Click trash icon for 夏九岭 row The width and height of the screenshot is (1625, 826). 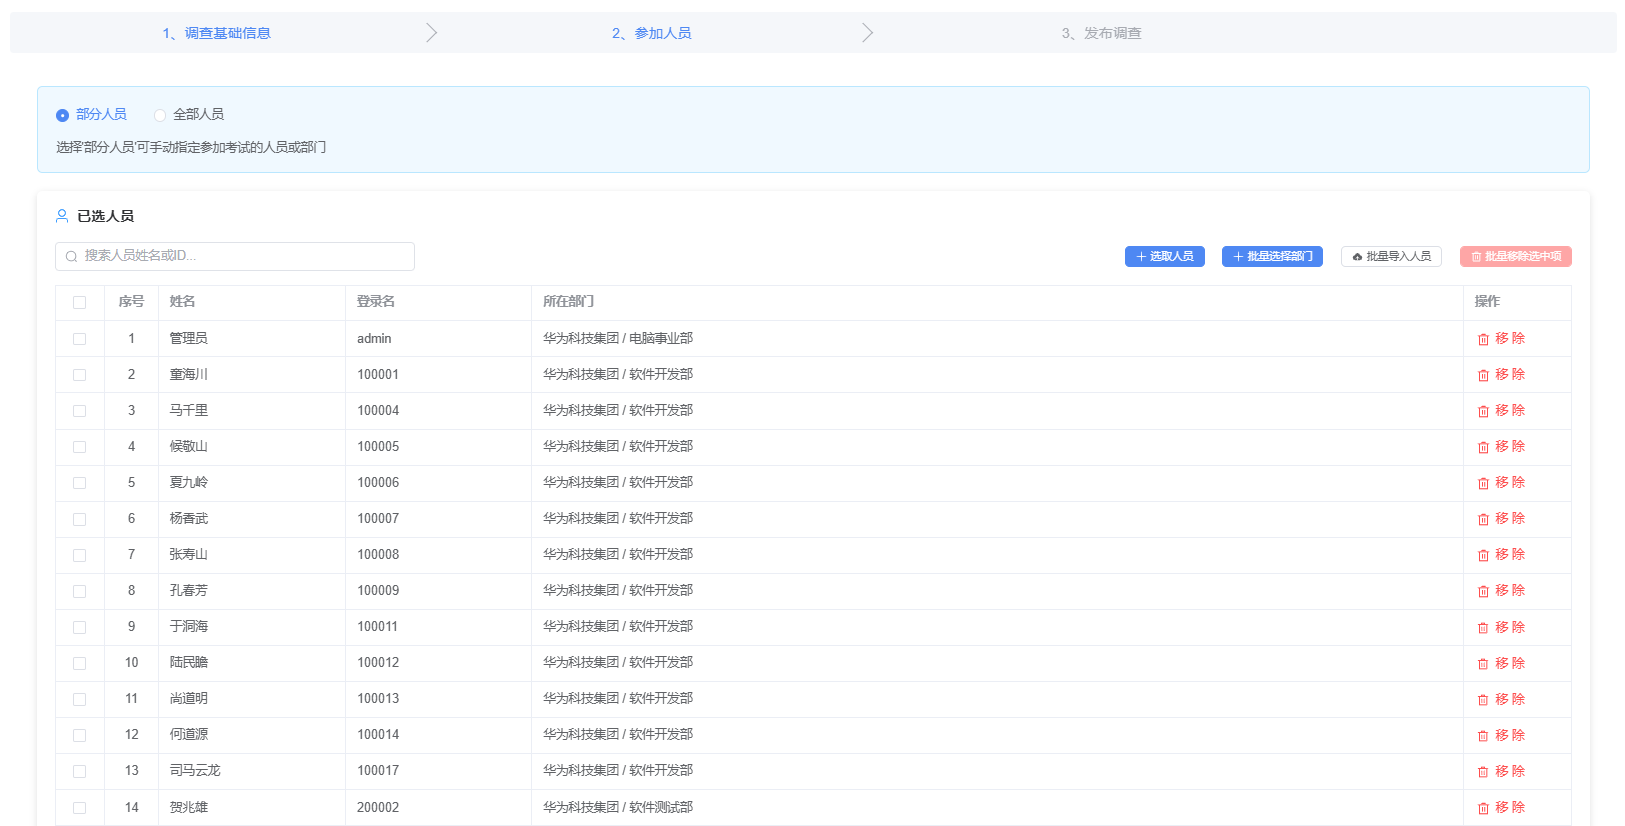(x=1483, y=483)
